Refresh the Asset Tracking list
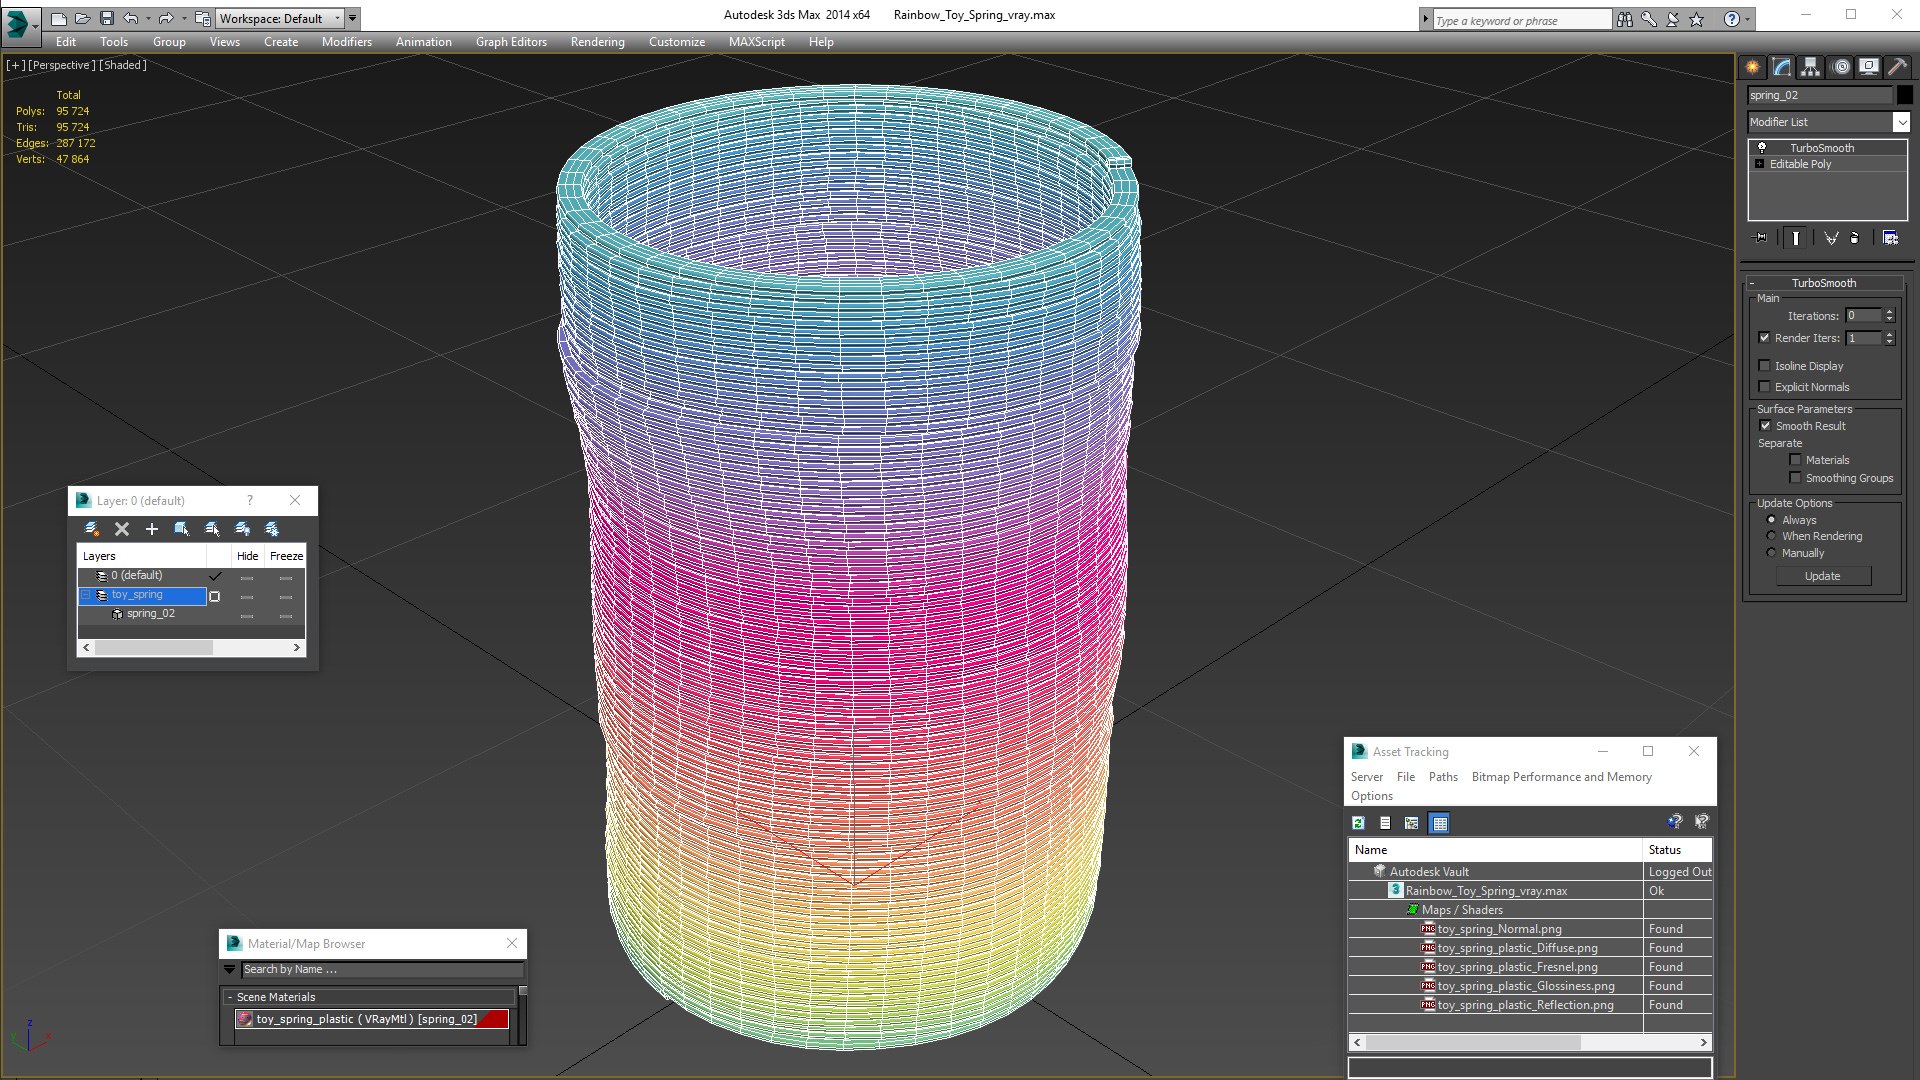The height and width of the screenshot is (1080, 1920). point(1358,823)
